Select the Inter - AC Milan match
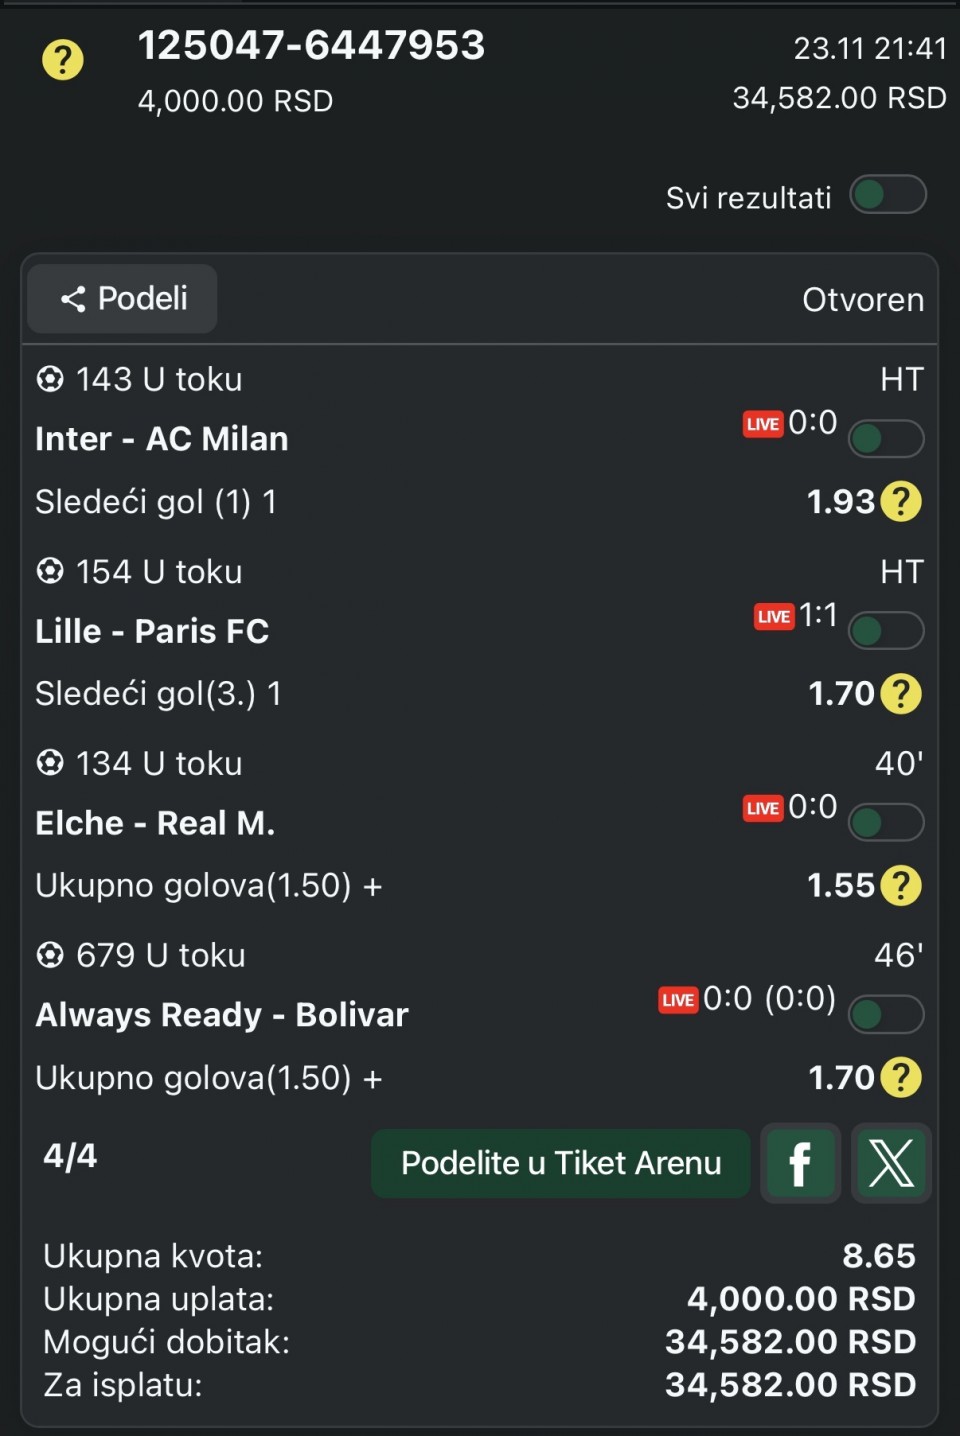Screen dimensions: 960x1436 [x=162, y=439]
